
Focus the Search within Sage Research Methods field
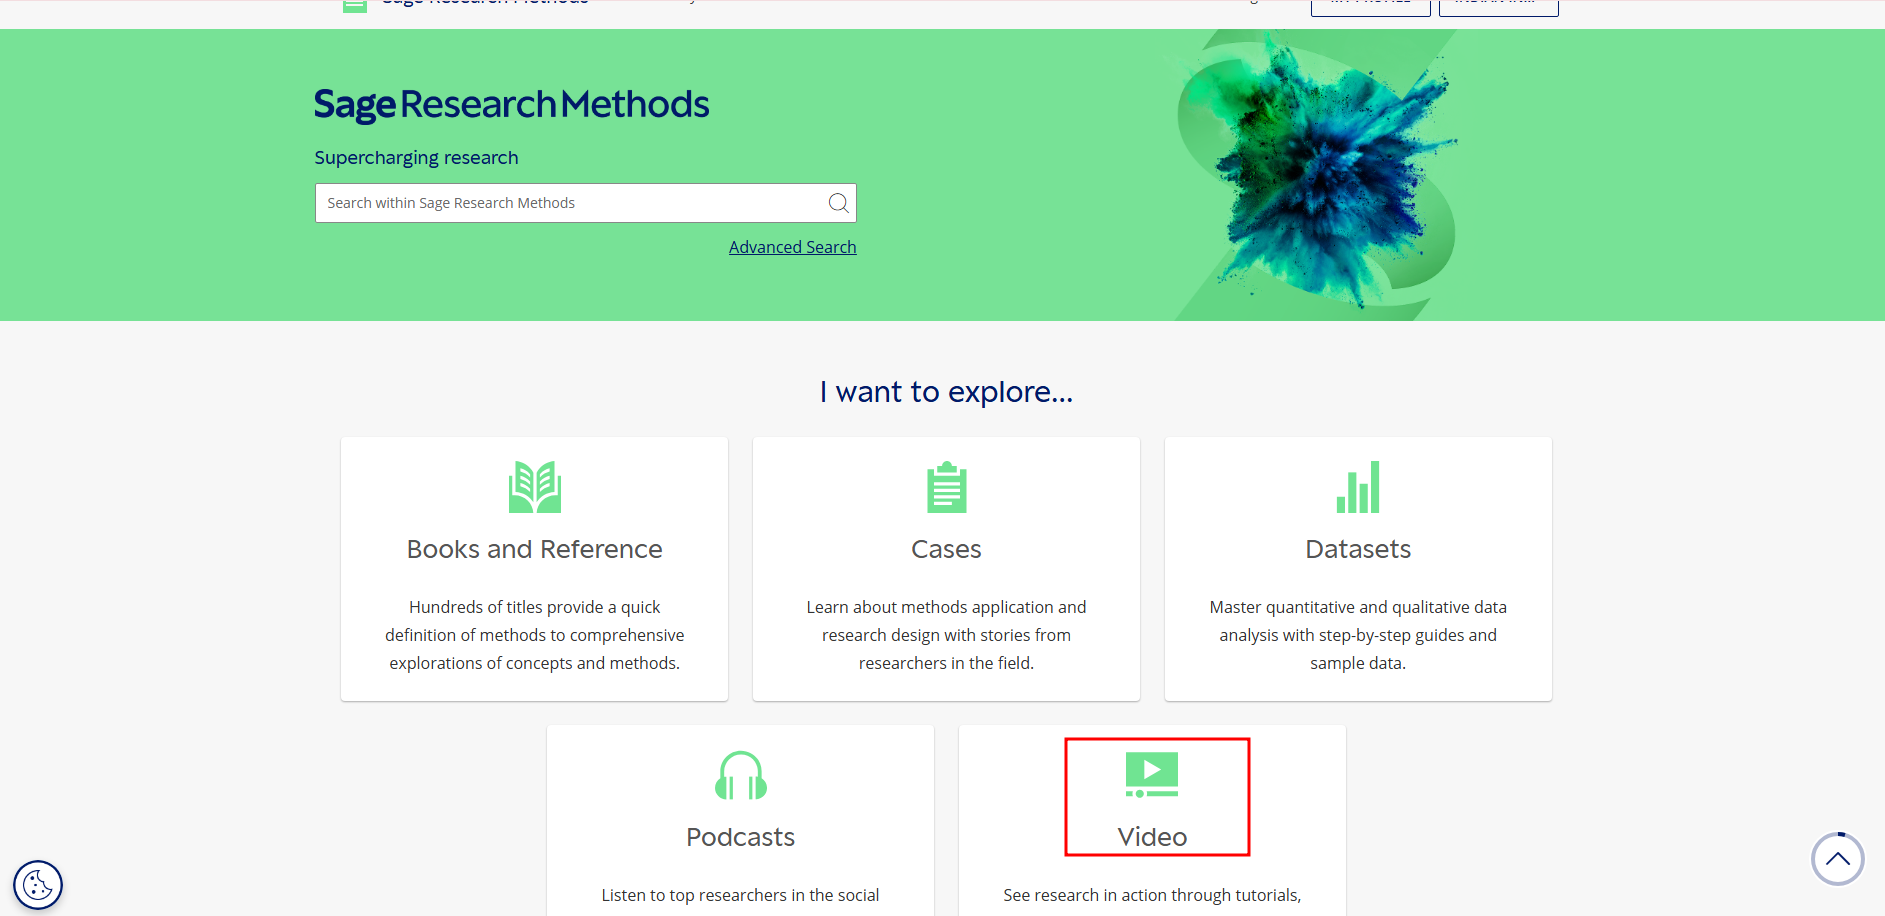pos(570,203)
